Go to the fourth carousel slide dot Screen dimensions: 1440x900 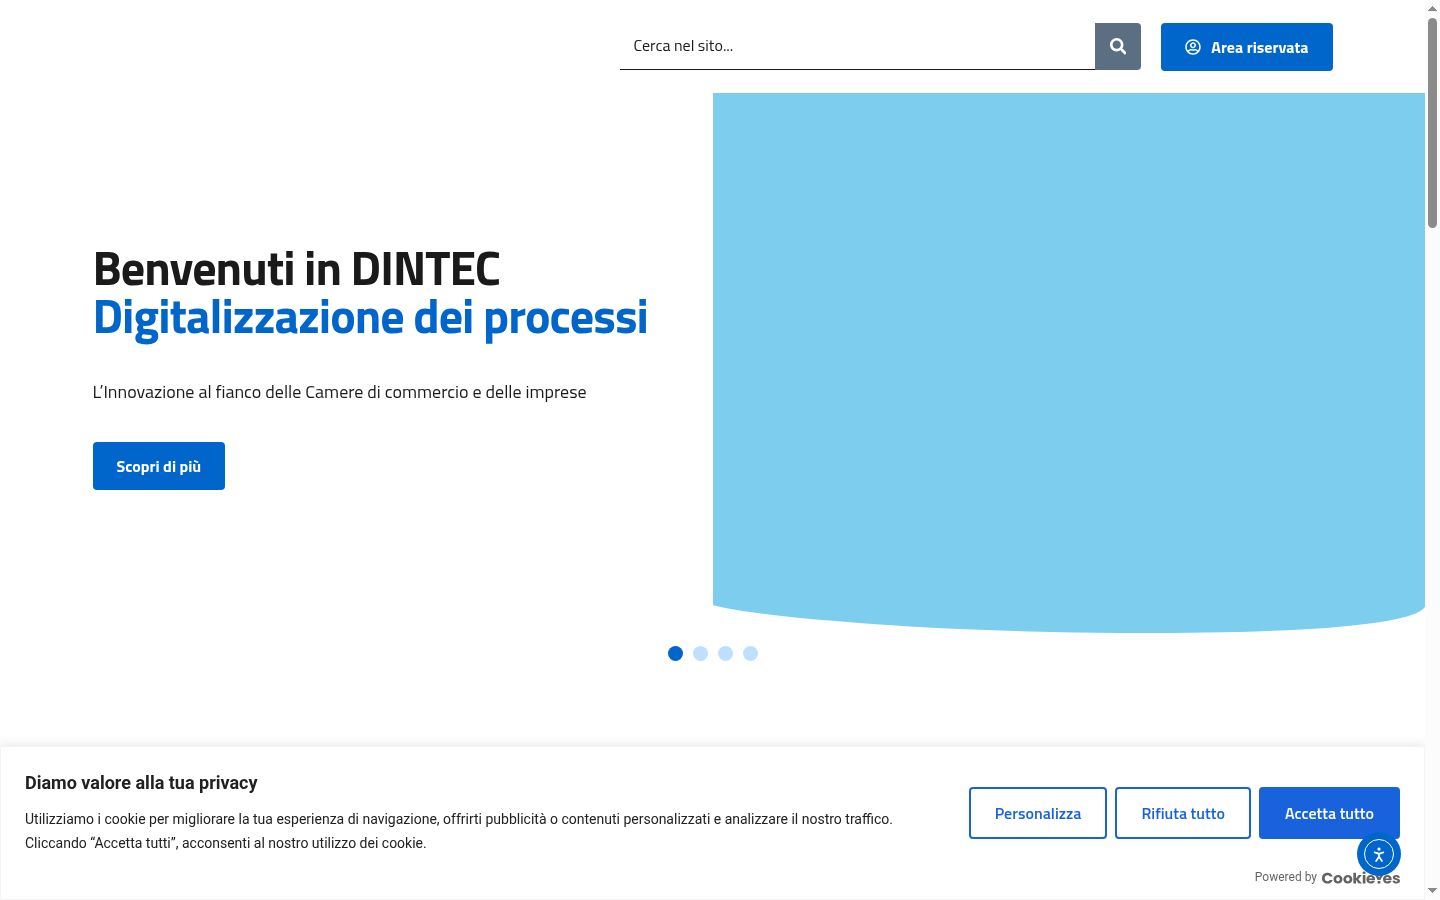pyautogui.click(x=750, y=653)
